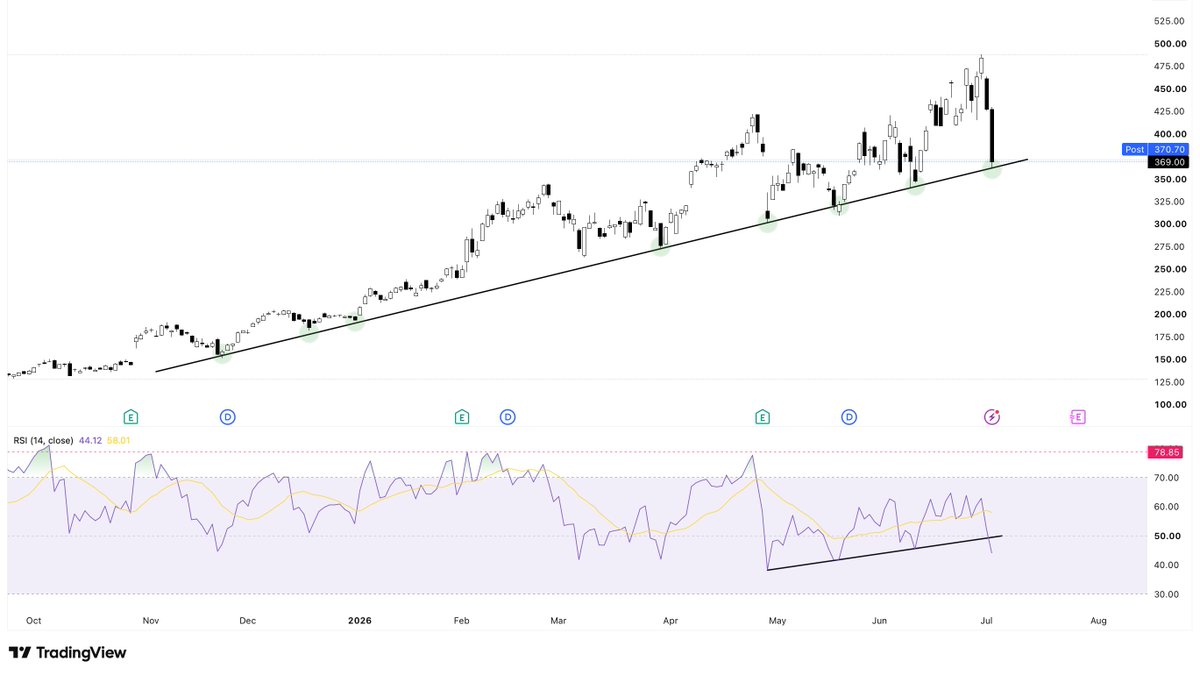Click the Nov label on the time axis
The height and width of the screenshot is (675, 1200).
(x=151, y=621)
